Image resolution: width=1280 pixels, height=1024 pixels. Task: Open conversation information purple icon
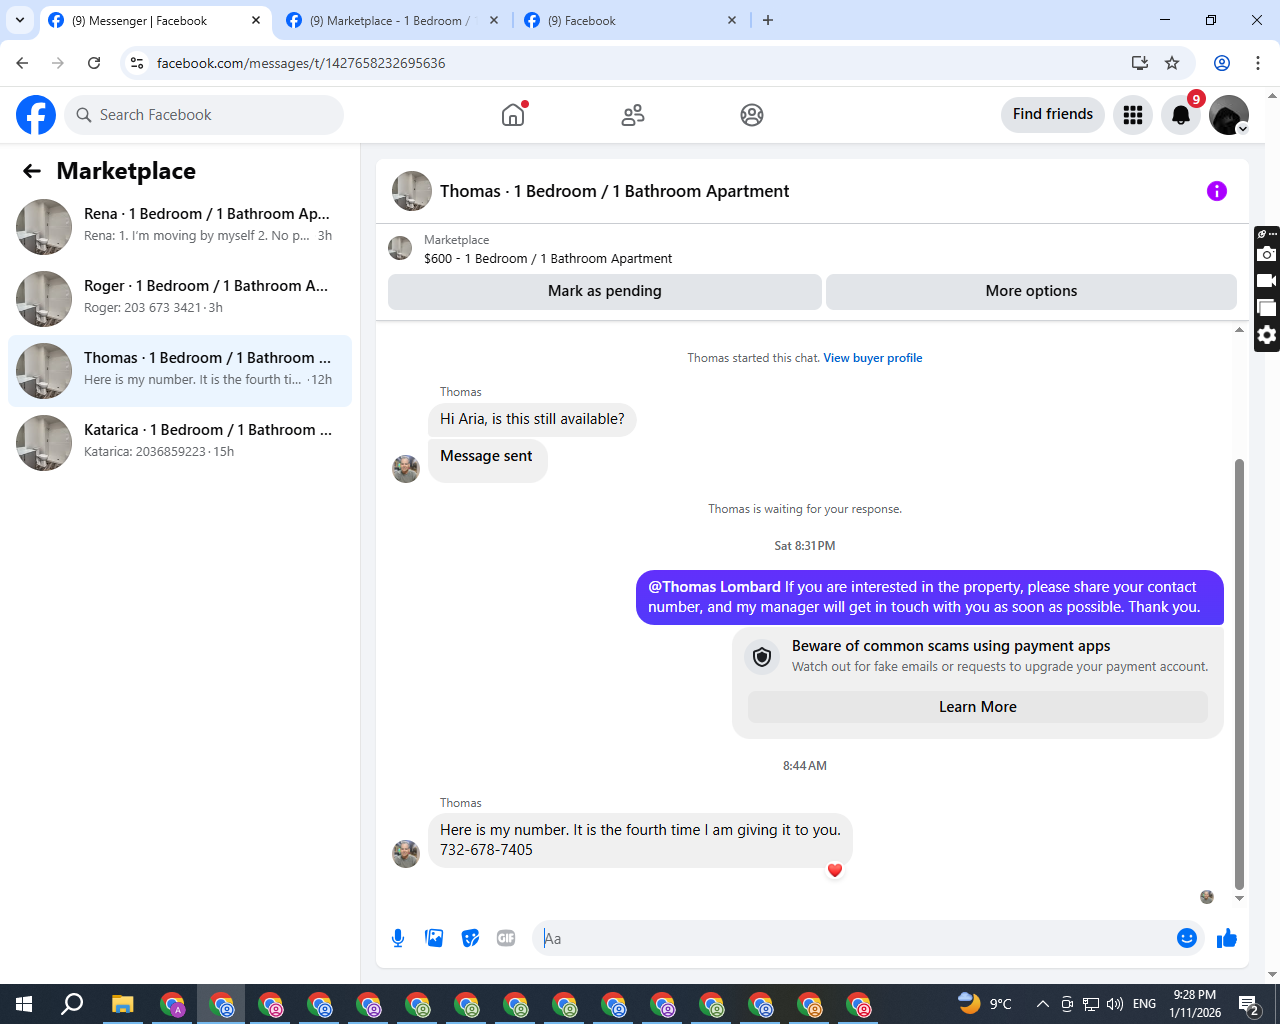coord(1217,191)
